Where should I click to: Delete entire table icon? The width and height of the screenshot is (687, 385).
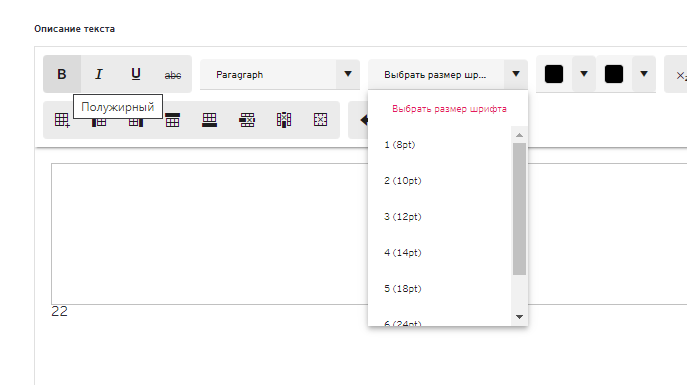coord(321,120)
